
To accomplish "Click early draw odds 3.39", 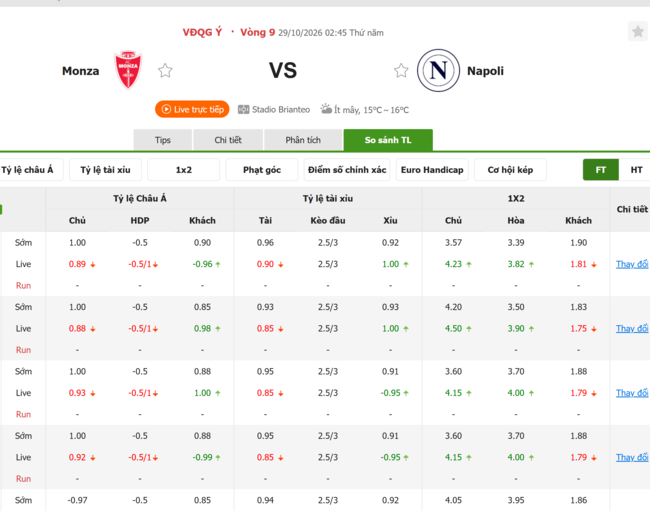I will click(516, 242).
